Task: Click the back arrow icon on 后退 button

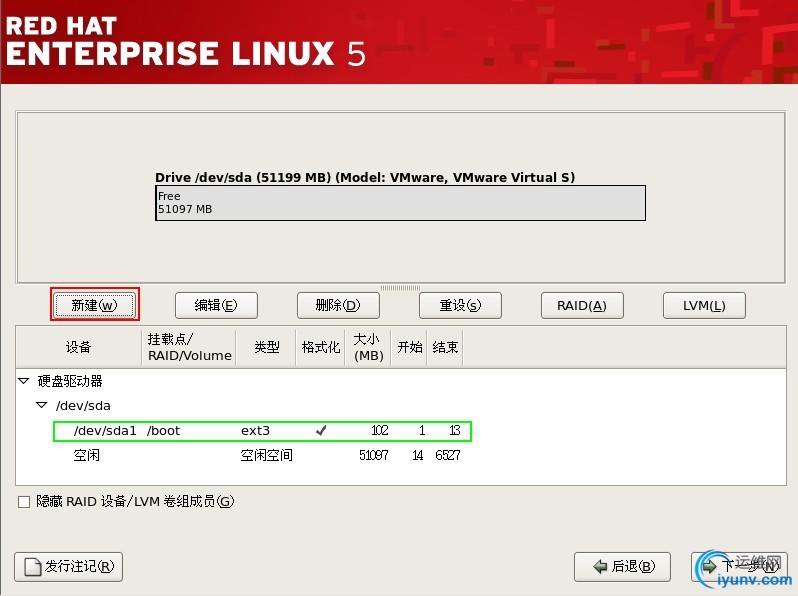Action: point(601,566)
